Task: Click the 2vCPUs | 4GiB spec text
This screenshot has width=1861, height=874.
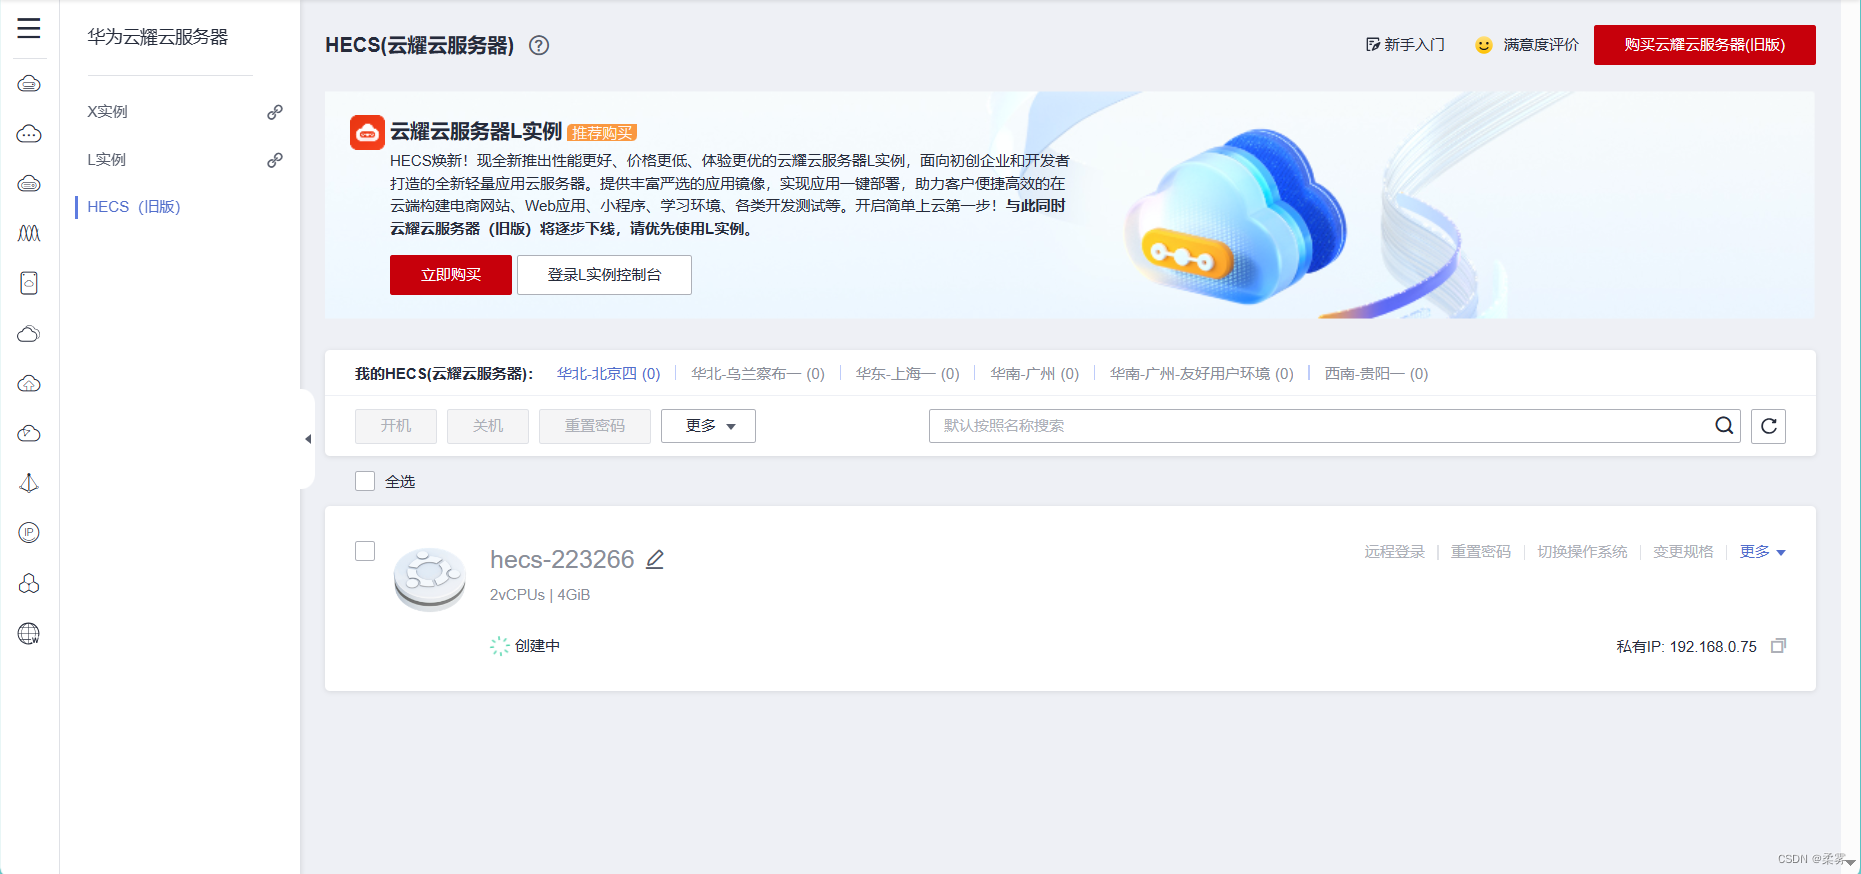Action: tap(540, 595)
